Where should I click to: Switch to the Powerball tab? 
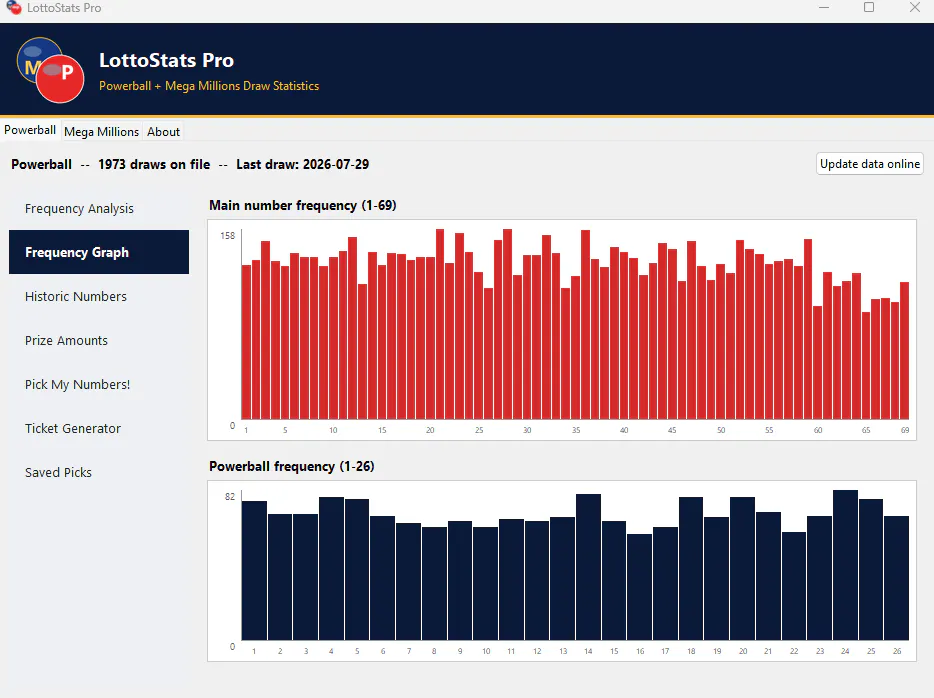pos(30,130)
